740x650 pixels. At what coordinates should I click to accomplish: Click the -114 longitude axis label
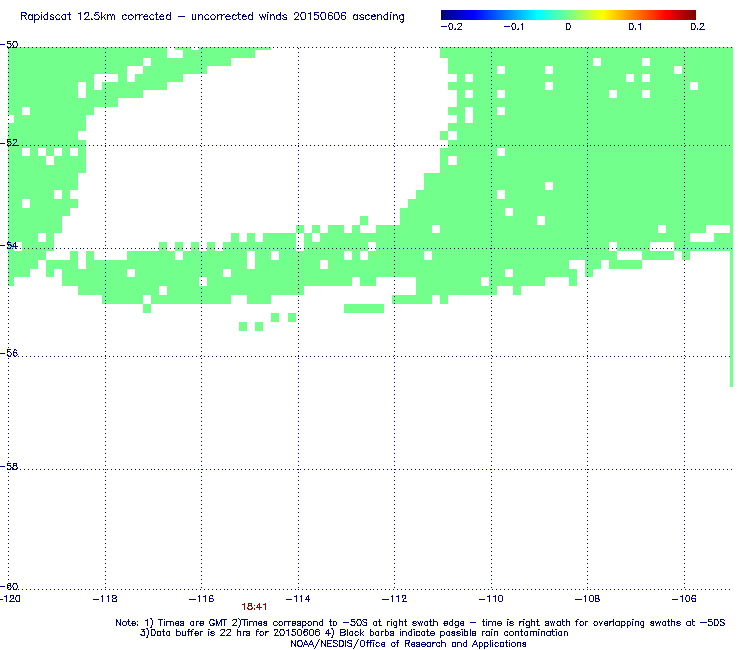298,599
